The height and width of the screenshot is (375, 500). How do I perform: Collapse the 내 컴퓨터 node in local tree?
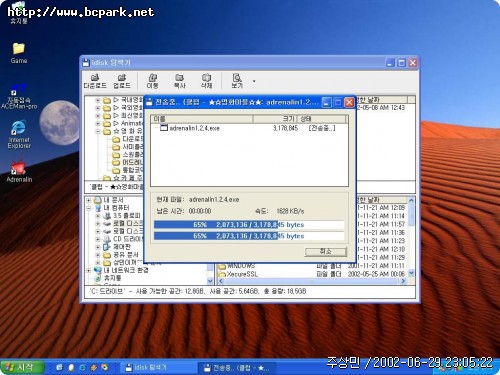pyautogui.click(x=89, y=208)
